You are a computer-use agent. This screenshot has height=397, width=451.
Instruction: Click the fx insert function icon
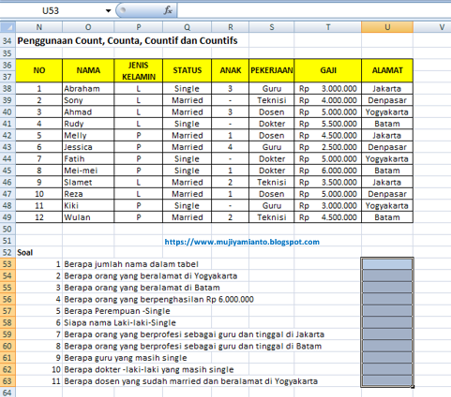point(168,11)
